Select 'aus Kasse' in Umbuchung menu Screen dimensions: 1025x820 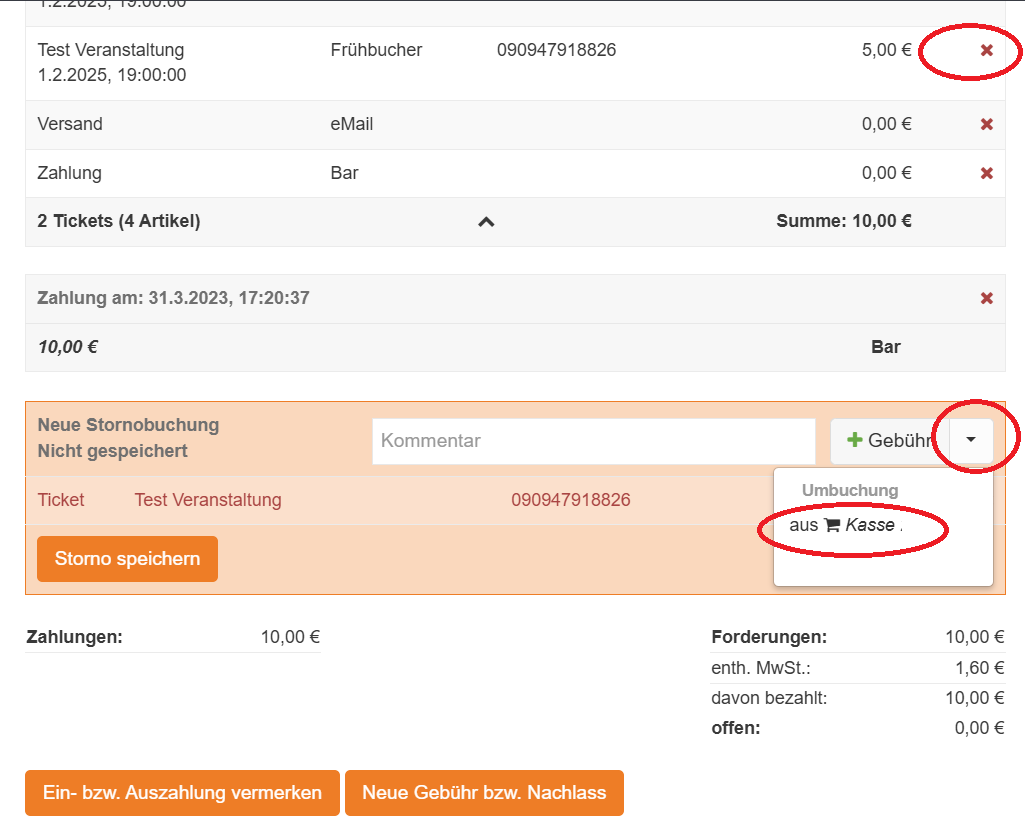tap(845, 525)
